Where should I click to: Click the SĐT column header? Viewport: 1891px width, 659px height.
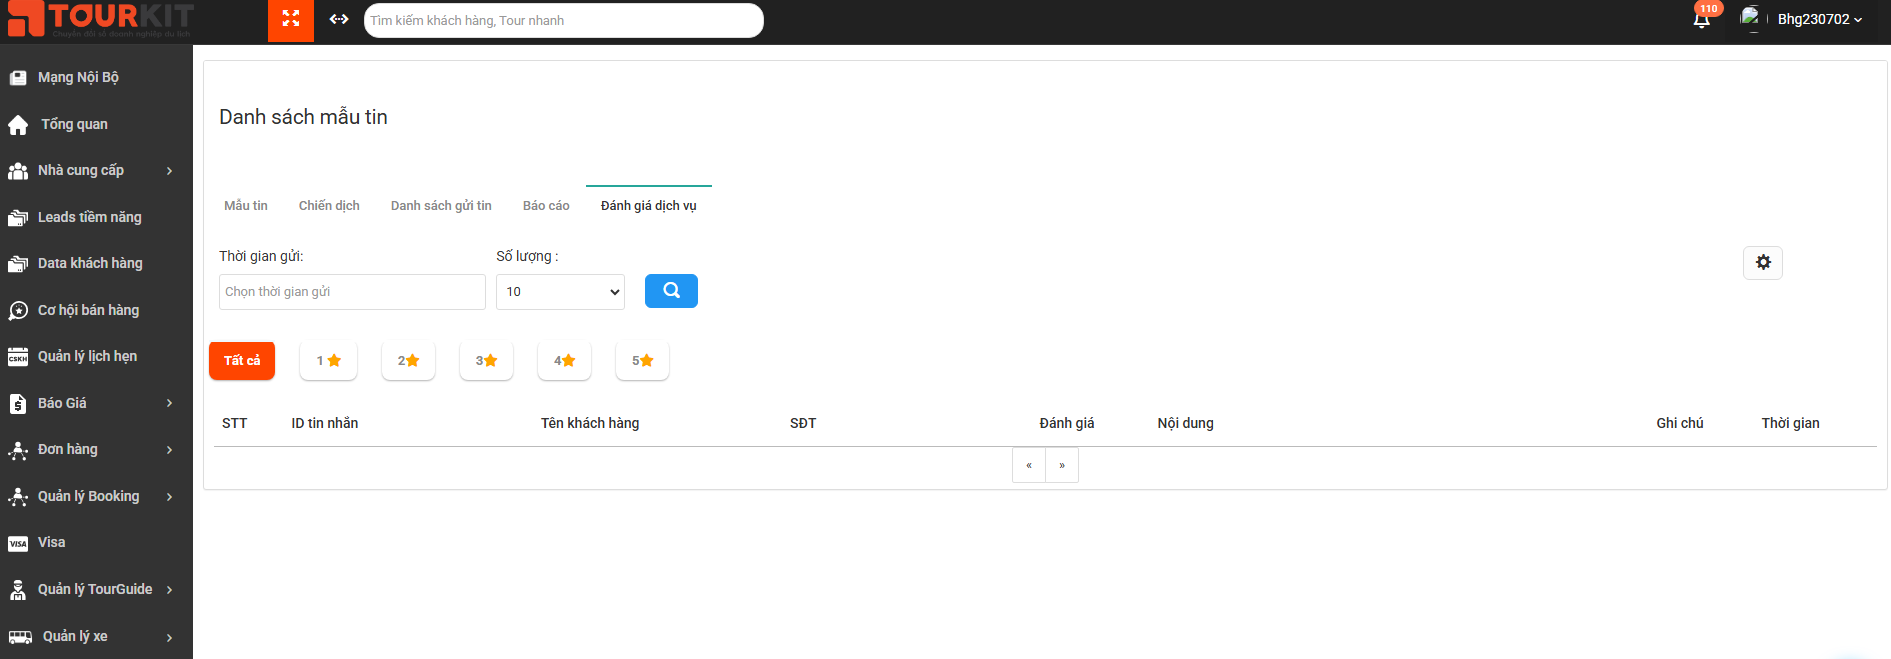[803, 424]
